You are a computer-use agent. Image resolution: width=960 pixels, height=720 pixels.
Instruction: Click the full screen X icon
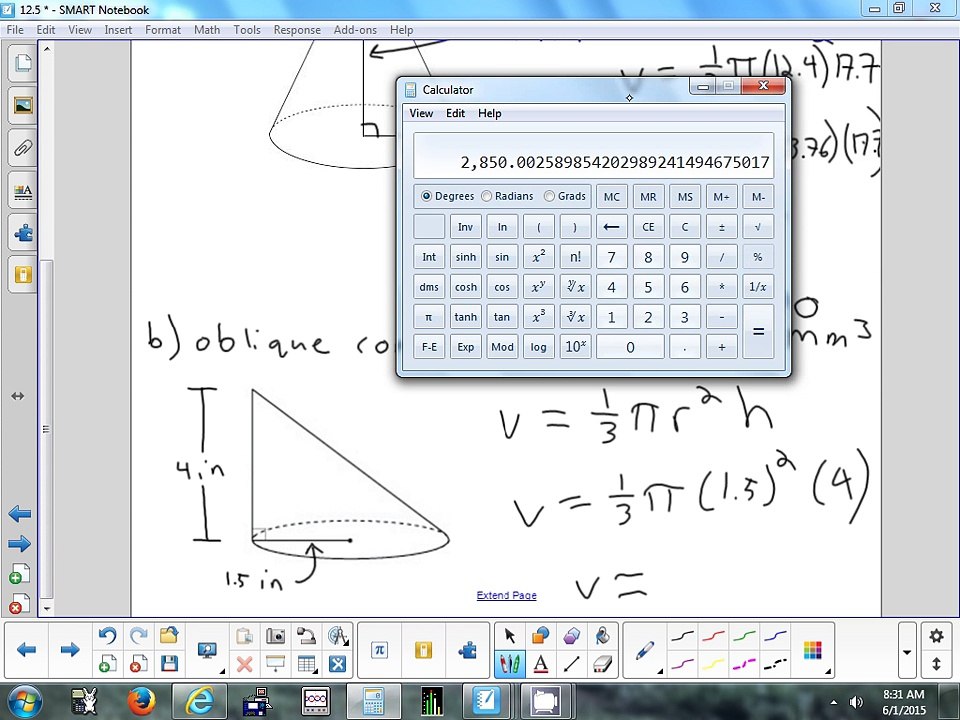pyautogui.click(x=337, y=664)
